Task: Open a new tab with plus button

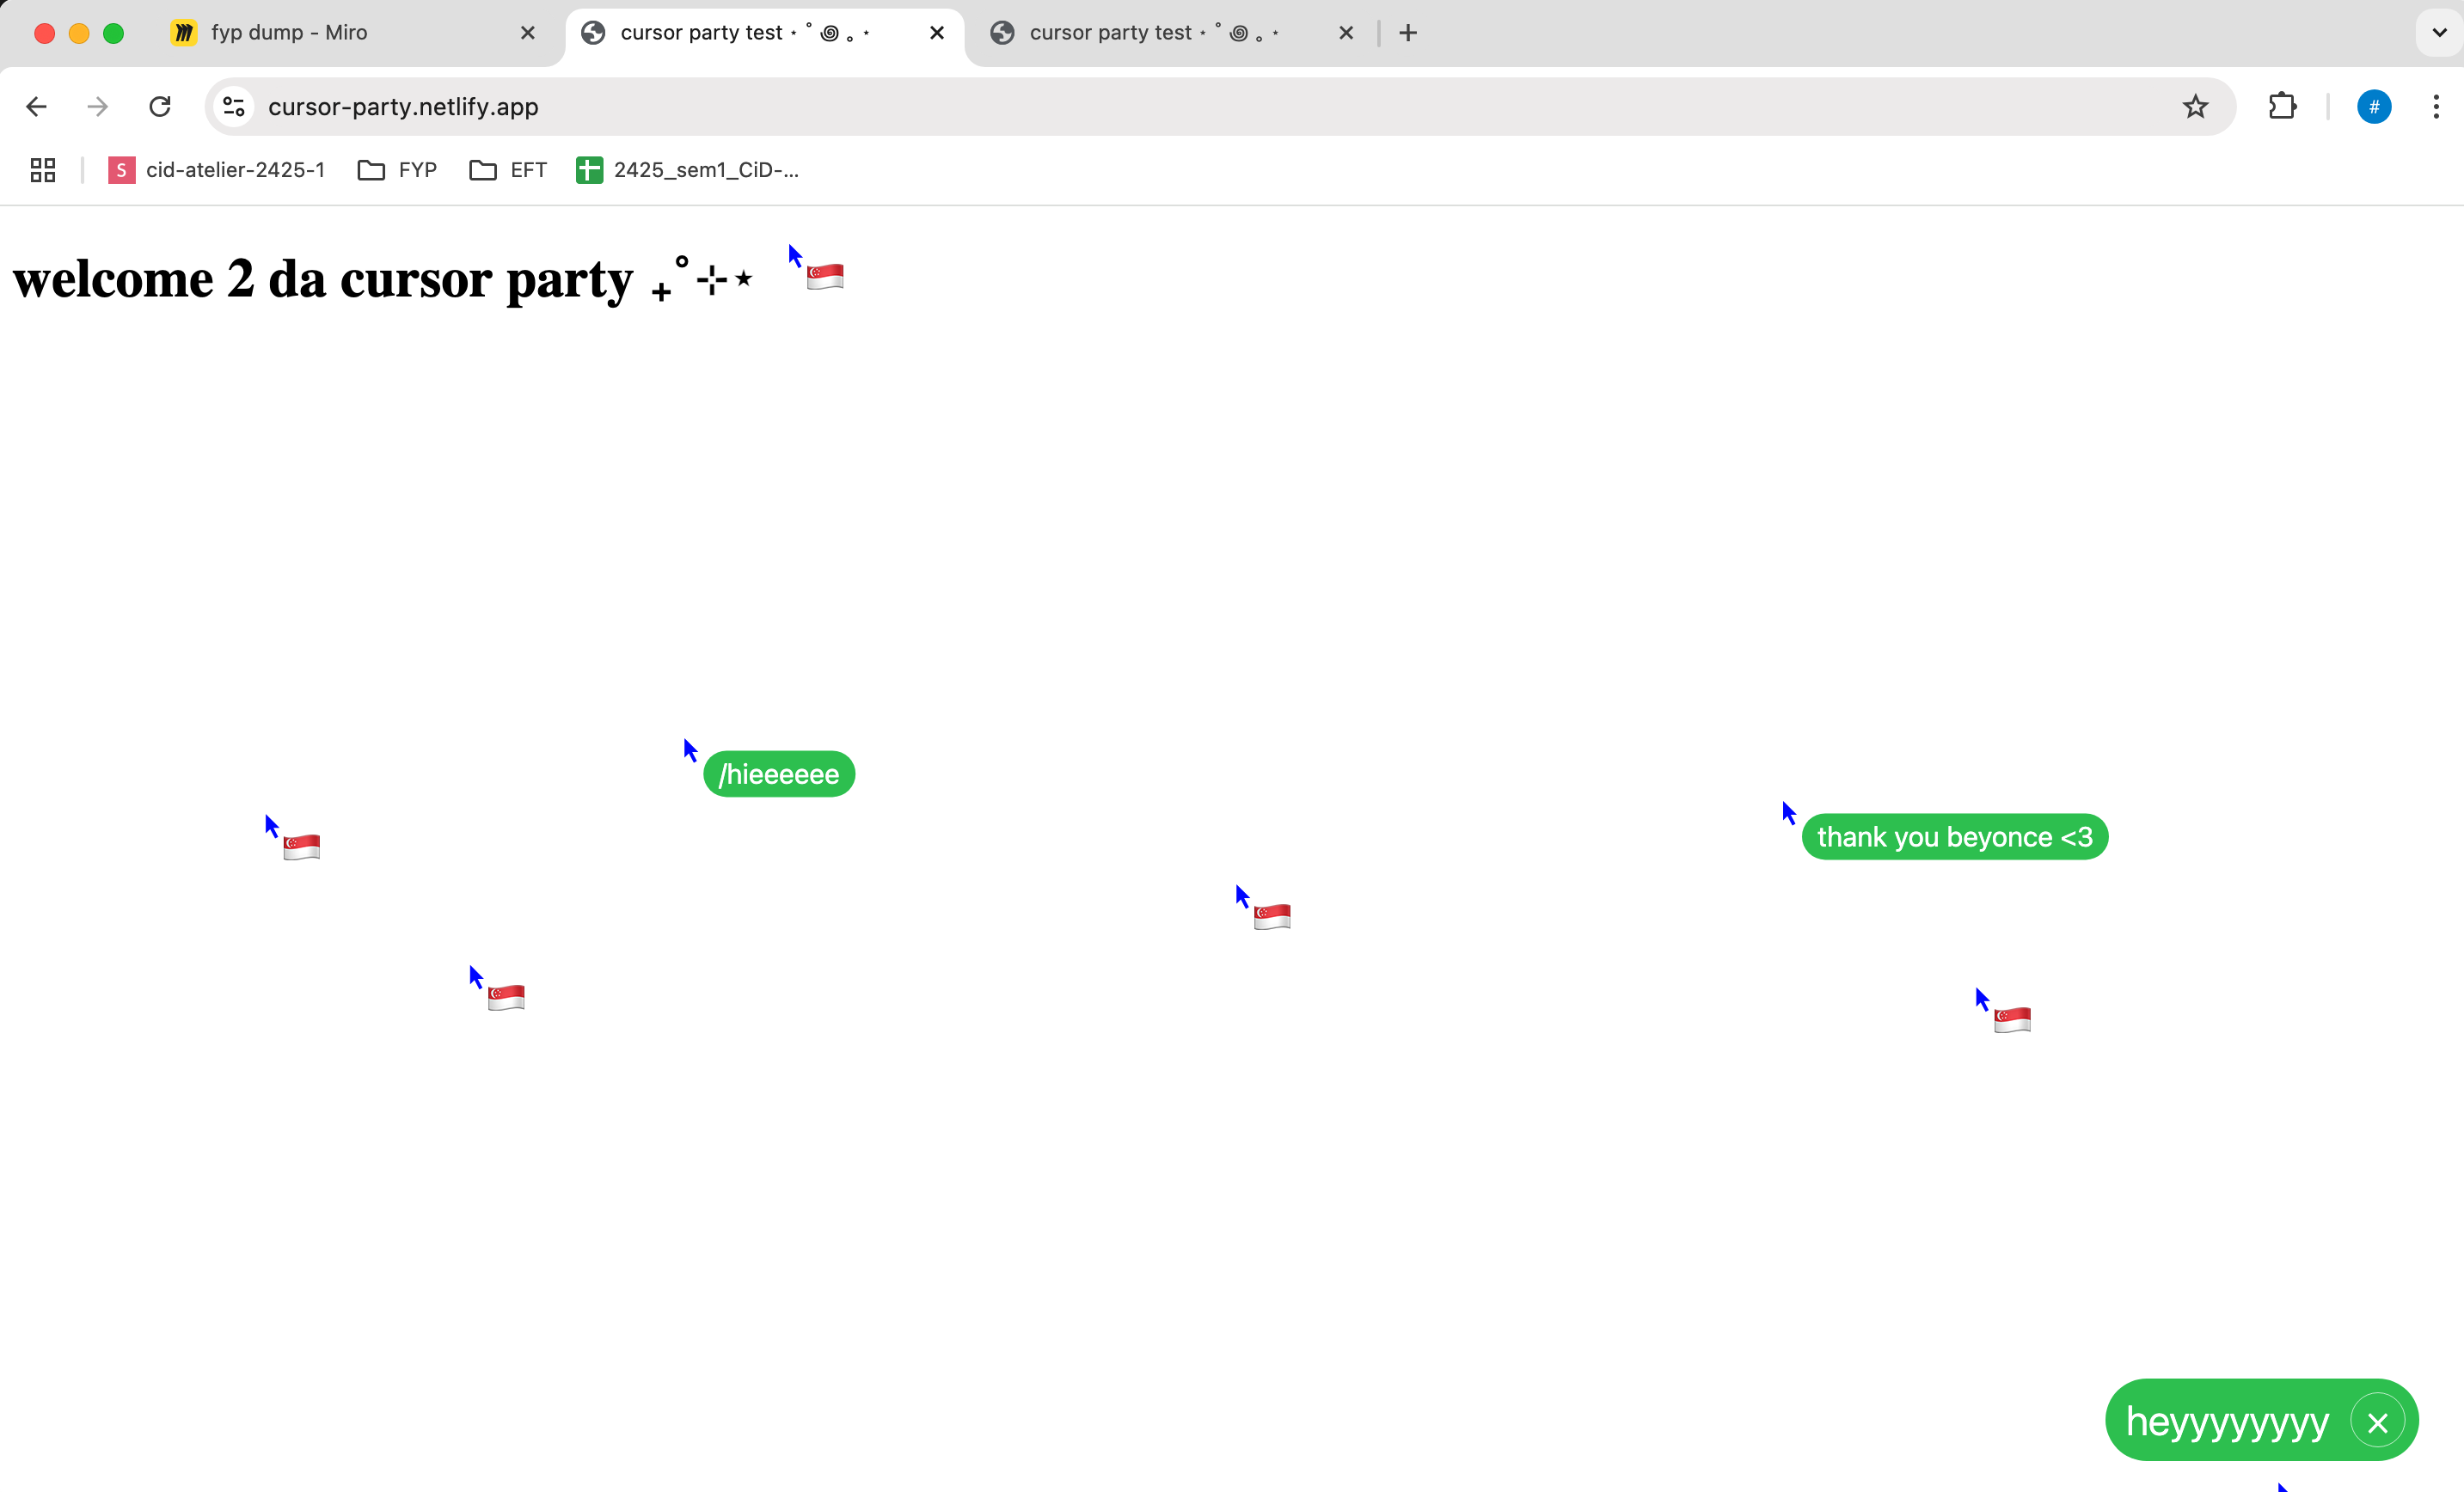Action: pyautogui.click(x=1408, y=32)
